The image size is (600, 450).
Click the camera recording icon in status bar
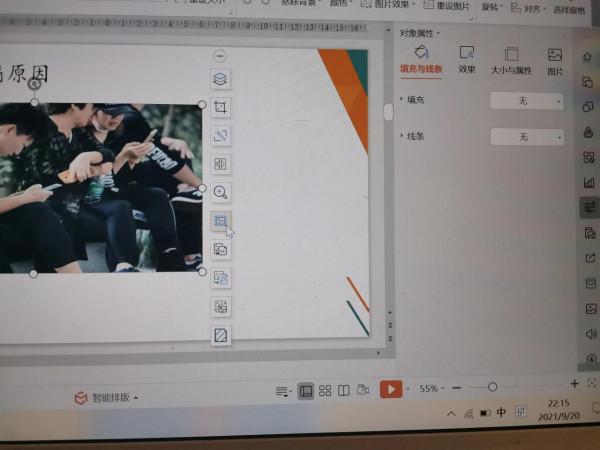[x=362, y=390]
